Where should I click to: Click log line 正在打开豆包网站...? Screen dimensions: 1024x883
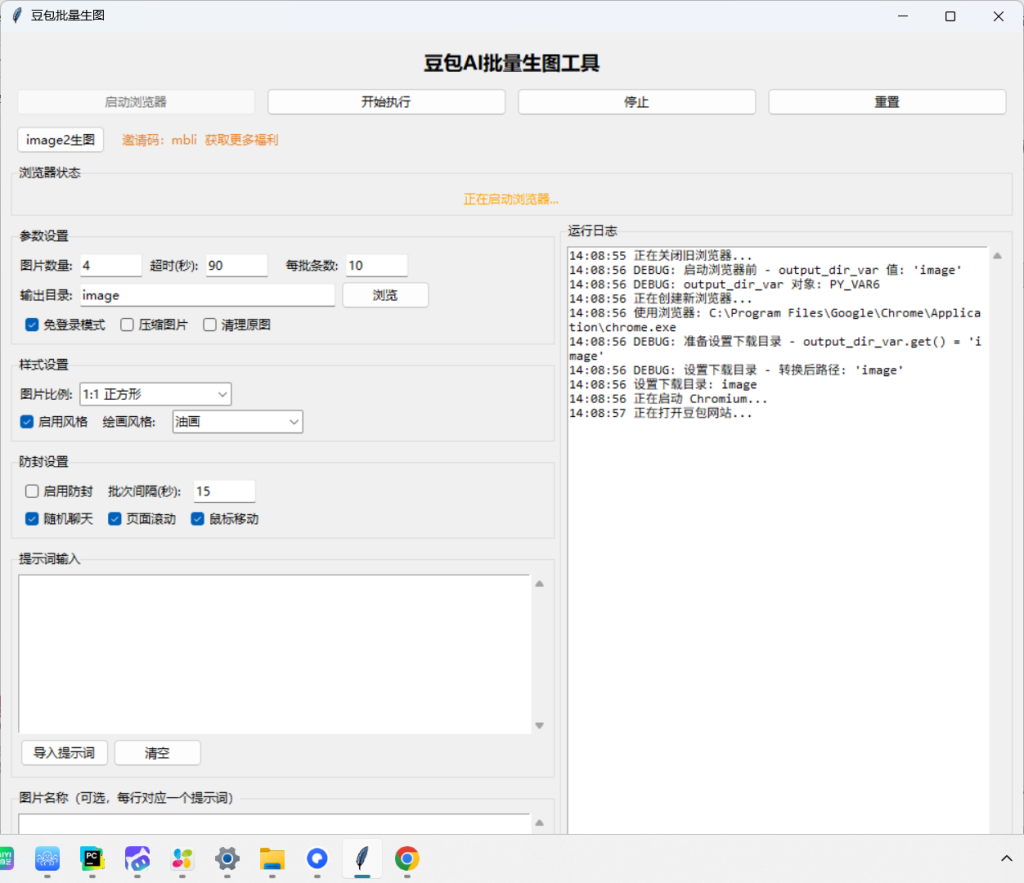(661, 413)
